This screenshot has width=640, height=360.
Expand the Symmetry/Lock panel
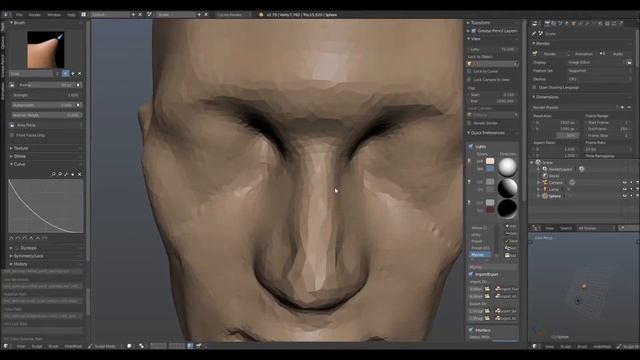(27, 256)
